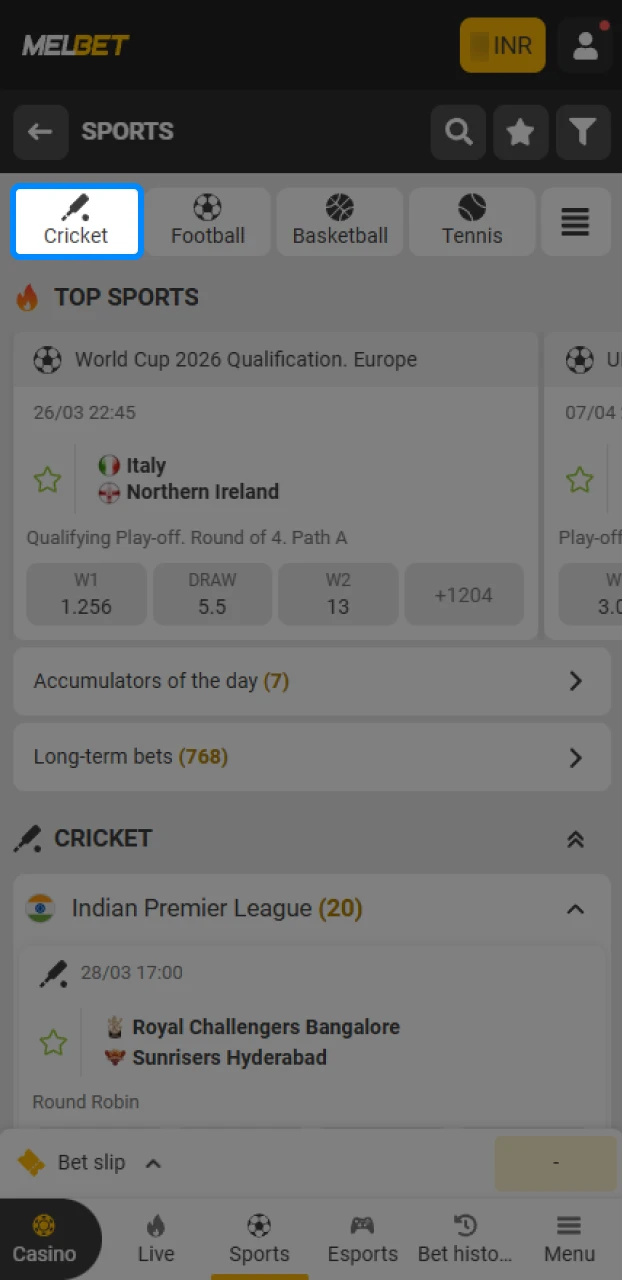This screenshot has width=622, height=1280.
Task: Open the search icon in the header
Action: point(458,132)
